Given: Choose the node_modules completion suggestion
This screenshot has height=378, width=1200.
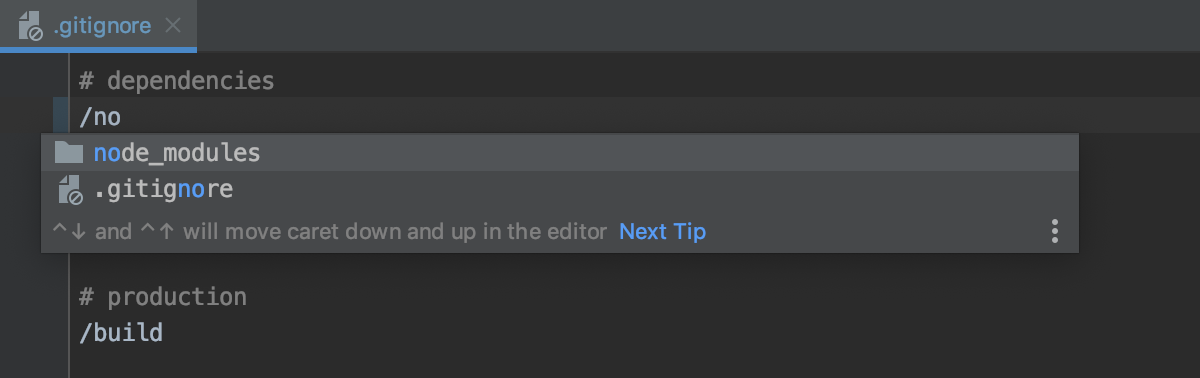Looking at the screenshot, I should click(560, 153).
